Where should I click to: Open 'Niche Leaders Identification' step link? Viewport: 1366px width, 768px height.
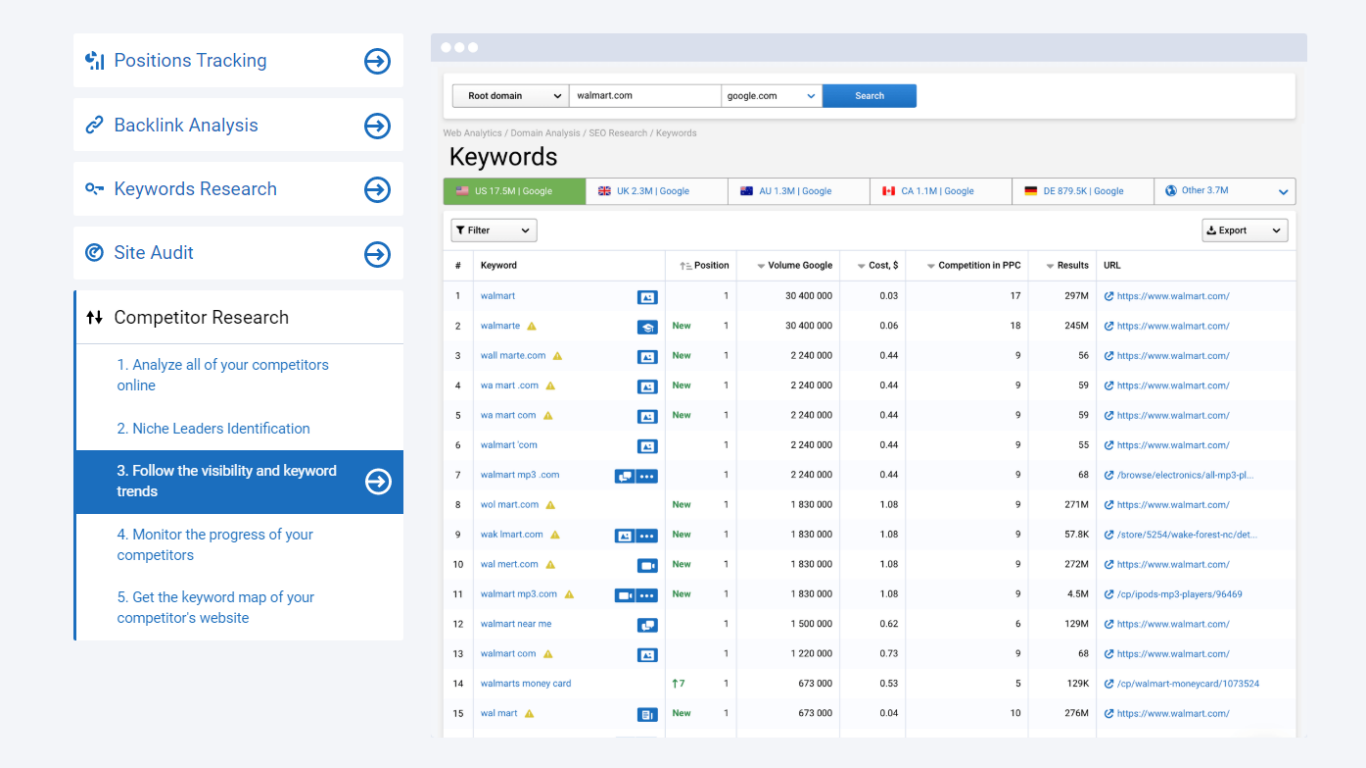coord(213,428)
